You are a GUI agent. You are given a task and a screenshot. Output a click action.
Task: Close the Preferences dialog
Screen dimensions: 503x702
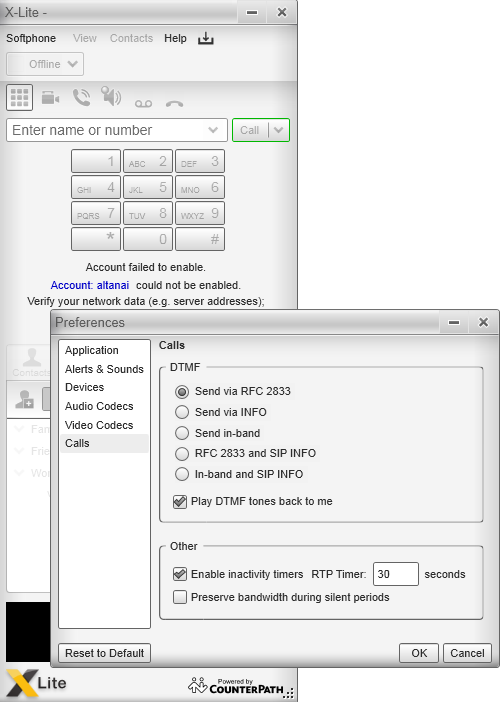coord(483,322)
